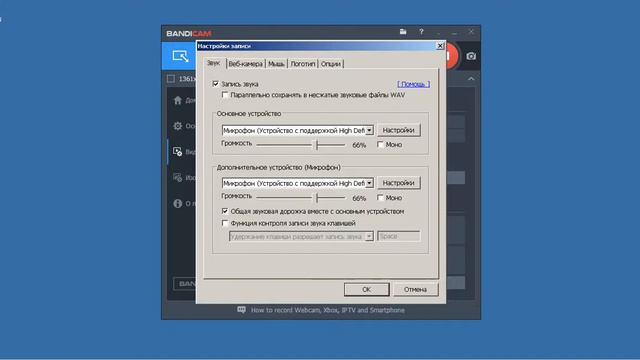The image size is (640, 360).
Task: Click the speech bubble icon in bottom bar
Action: pos(242,310)
